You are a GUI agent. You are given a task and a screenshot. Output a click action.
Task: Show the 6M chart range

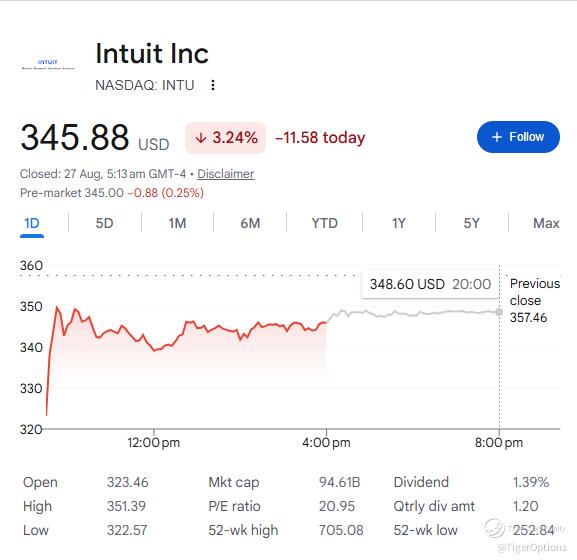pyautogui.click(x=250, y=223)
